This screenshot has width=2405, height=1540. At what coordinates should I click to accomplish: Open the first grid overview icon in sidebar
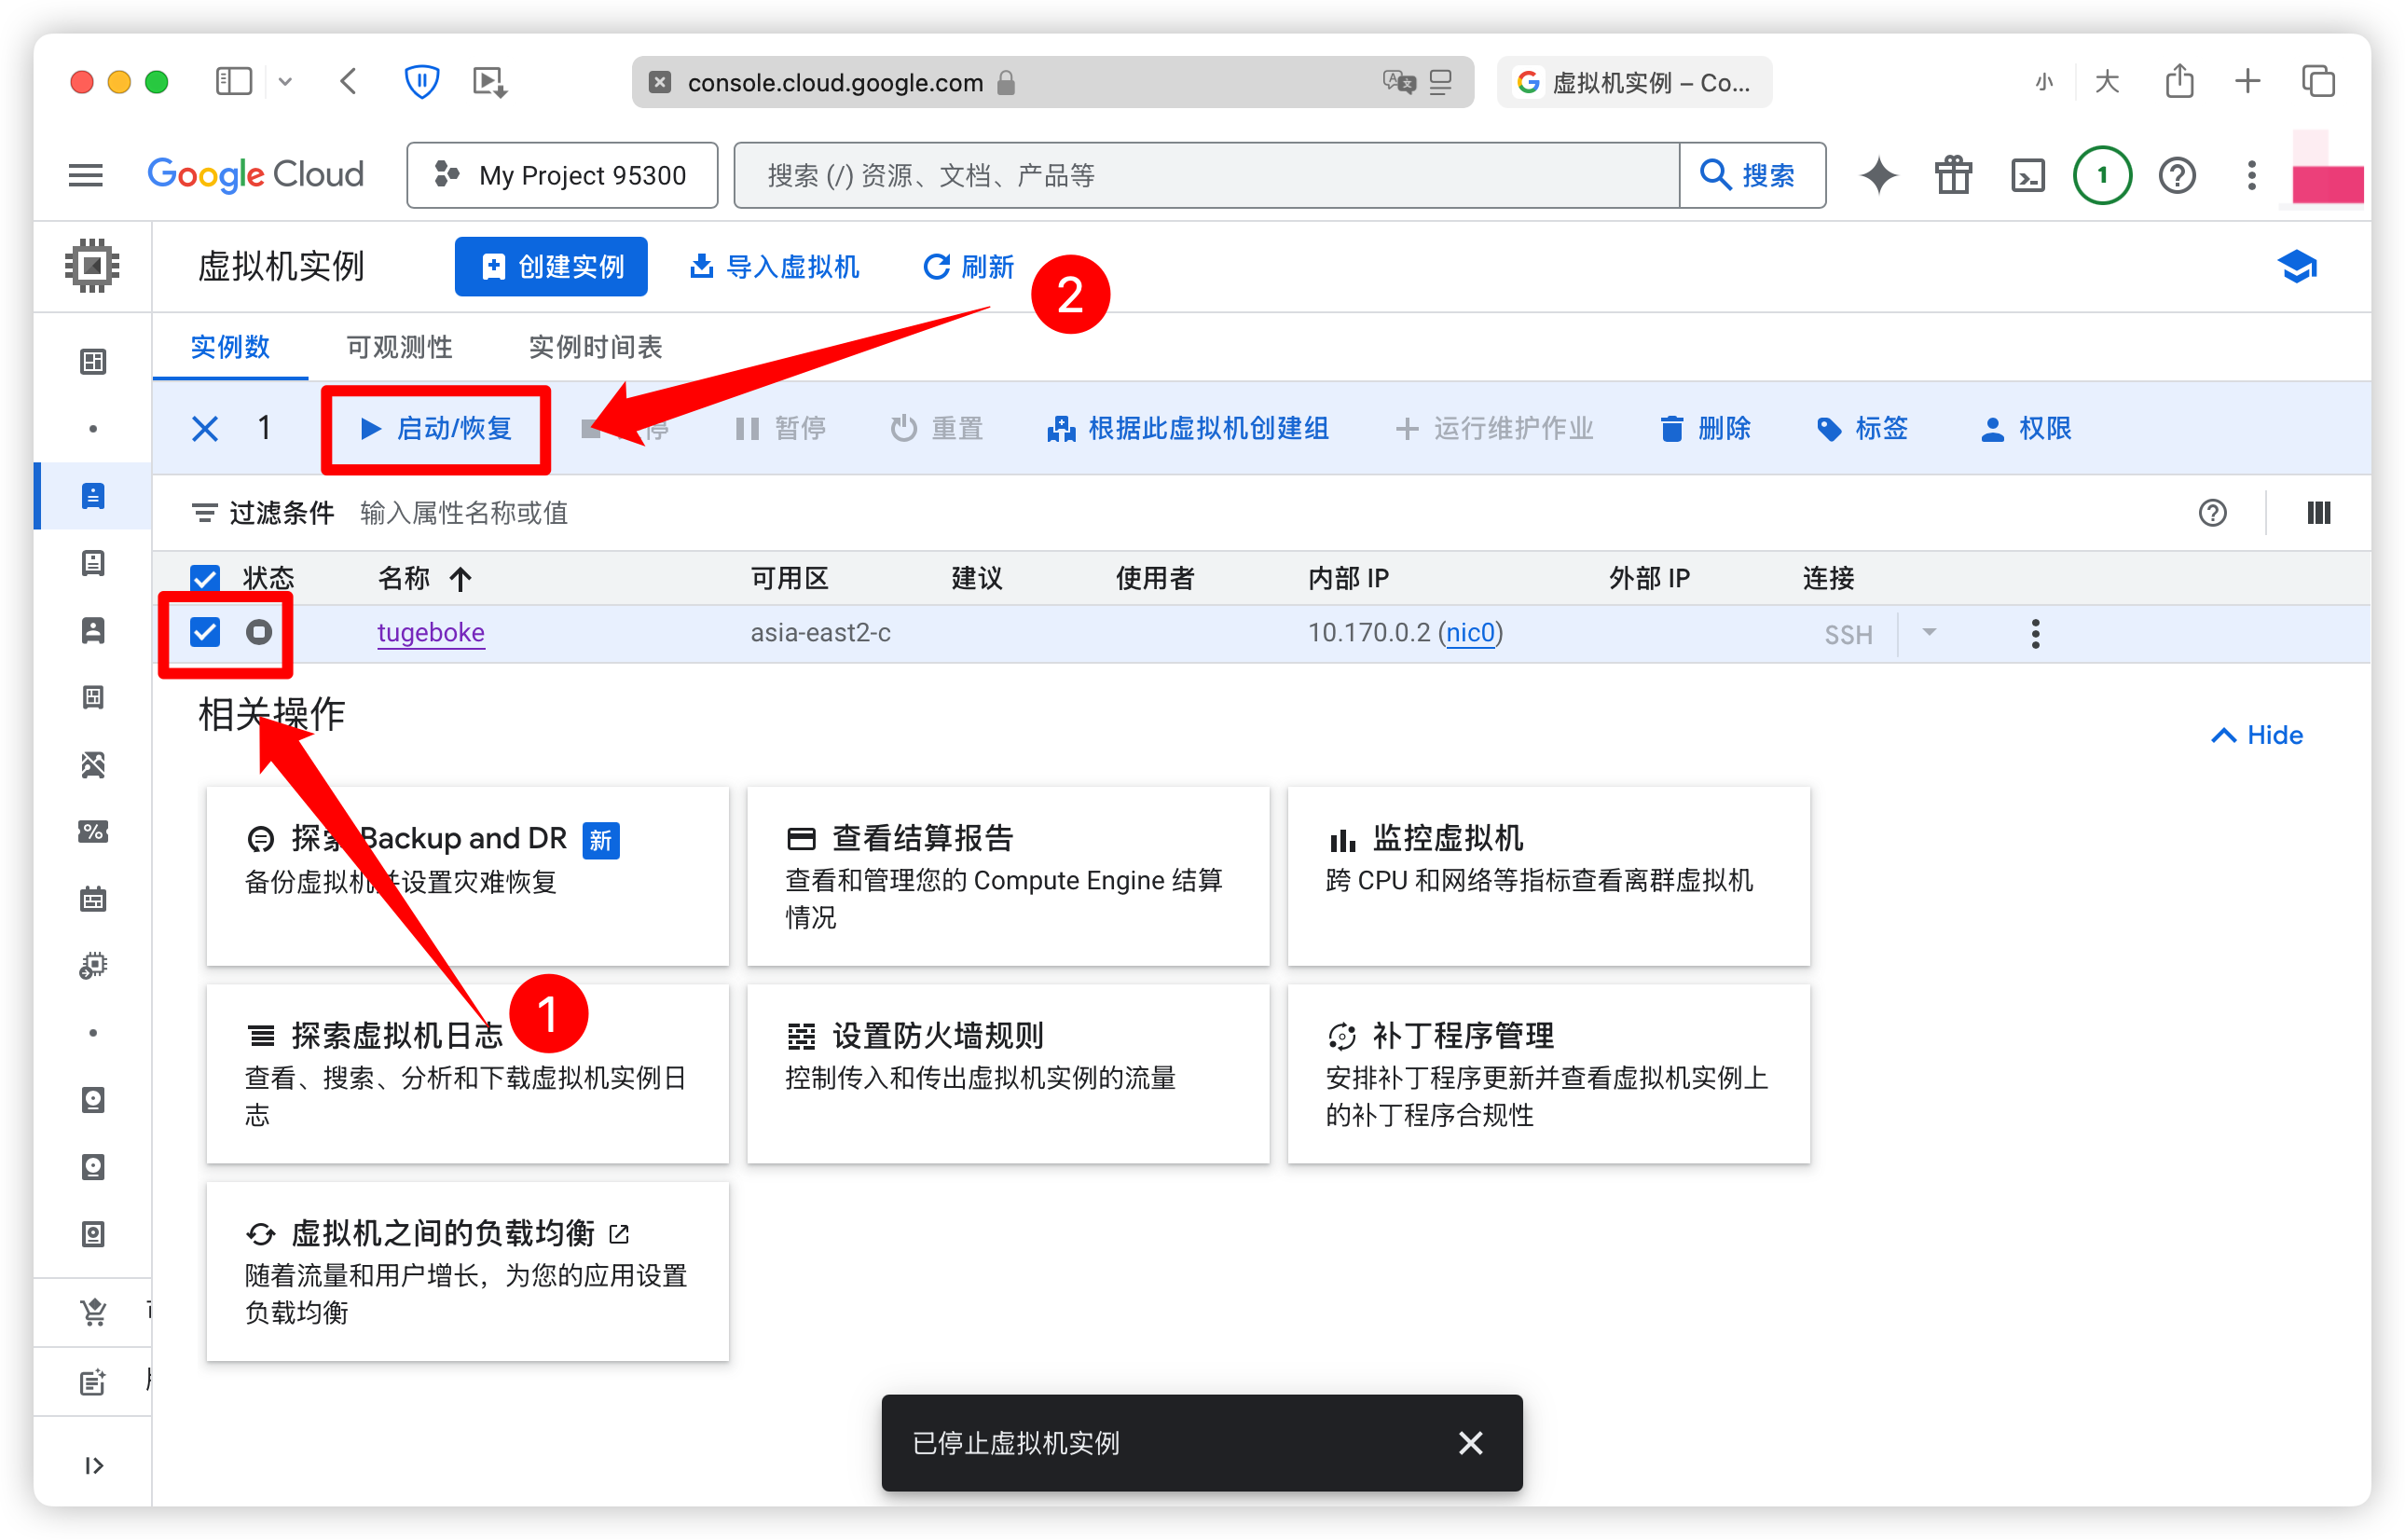click(93, 361)
